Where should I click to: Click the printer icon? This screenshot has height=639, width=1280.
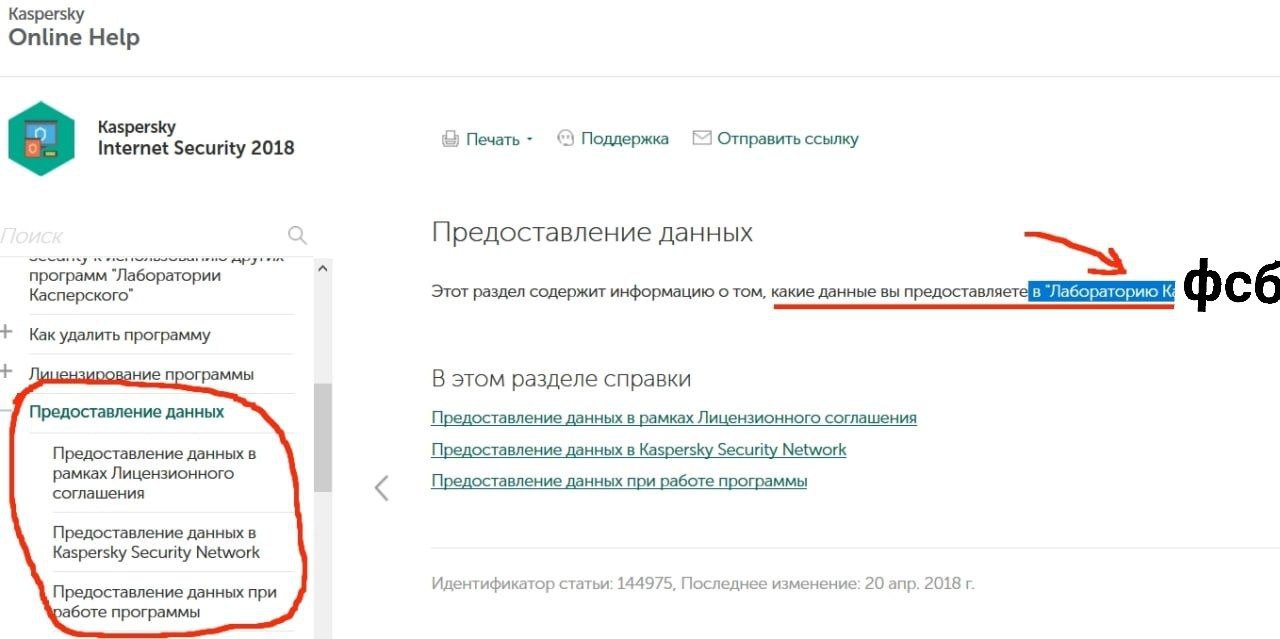(450, 139)
